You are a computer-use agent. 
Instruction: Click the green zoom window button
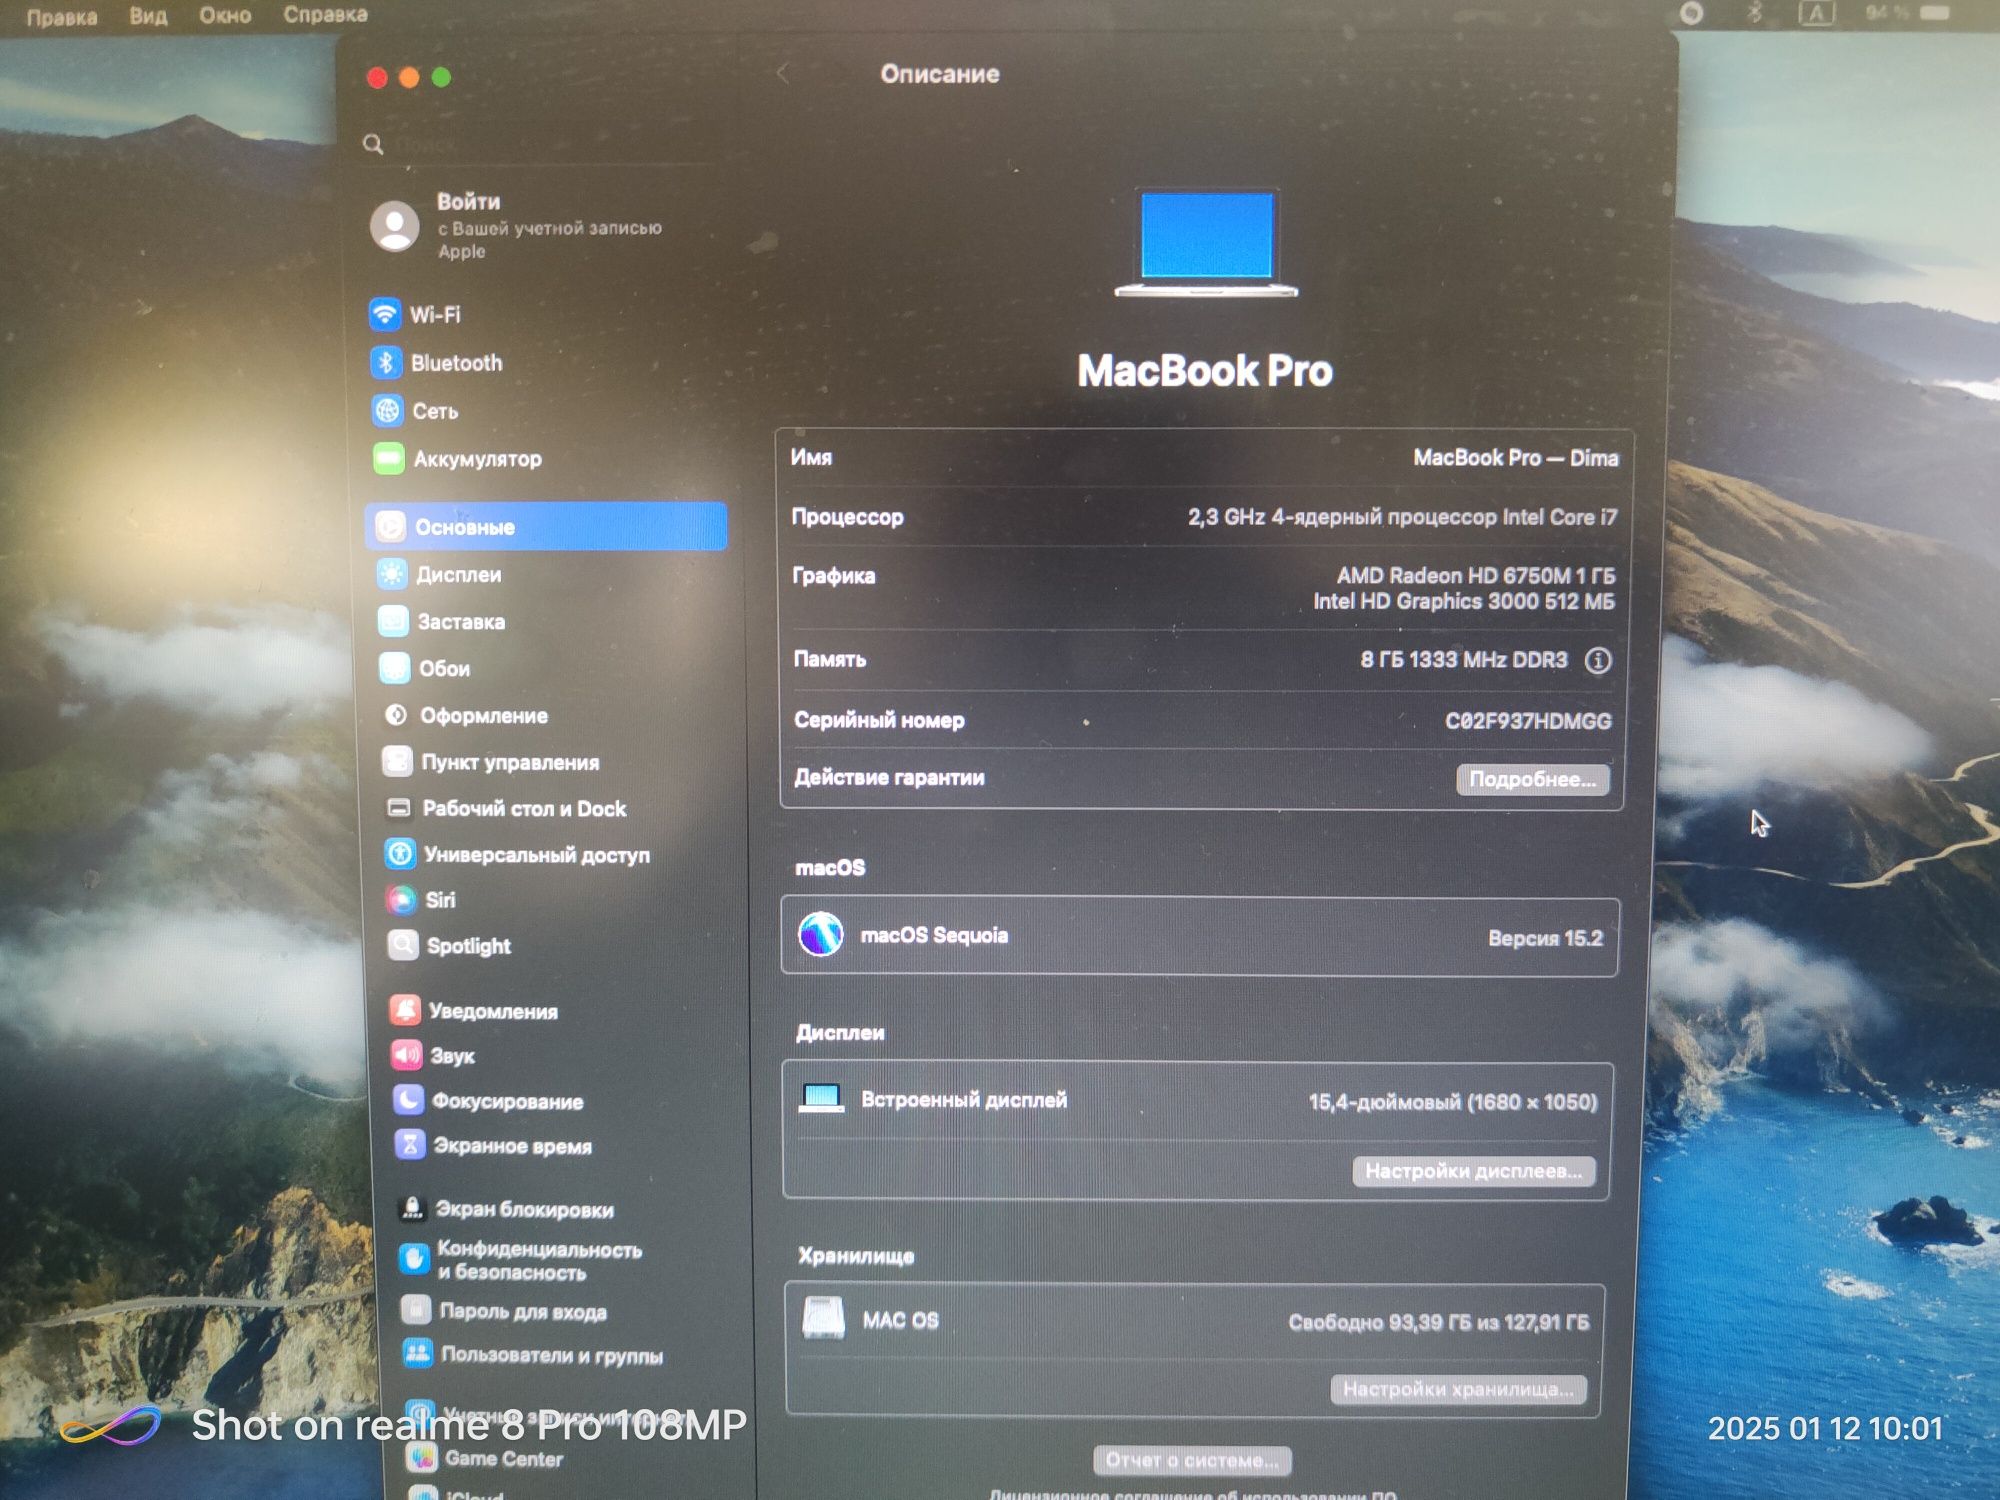pos(441,77)
